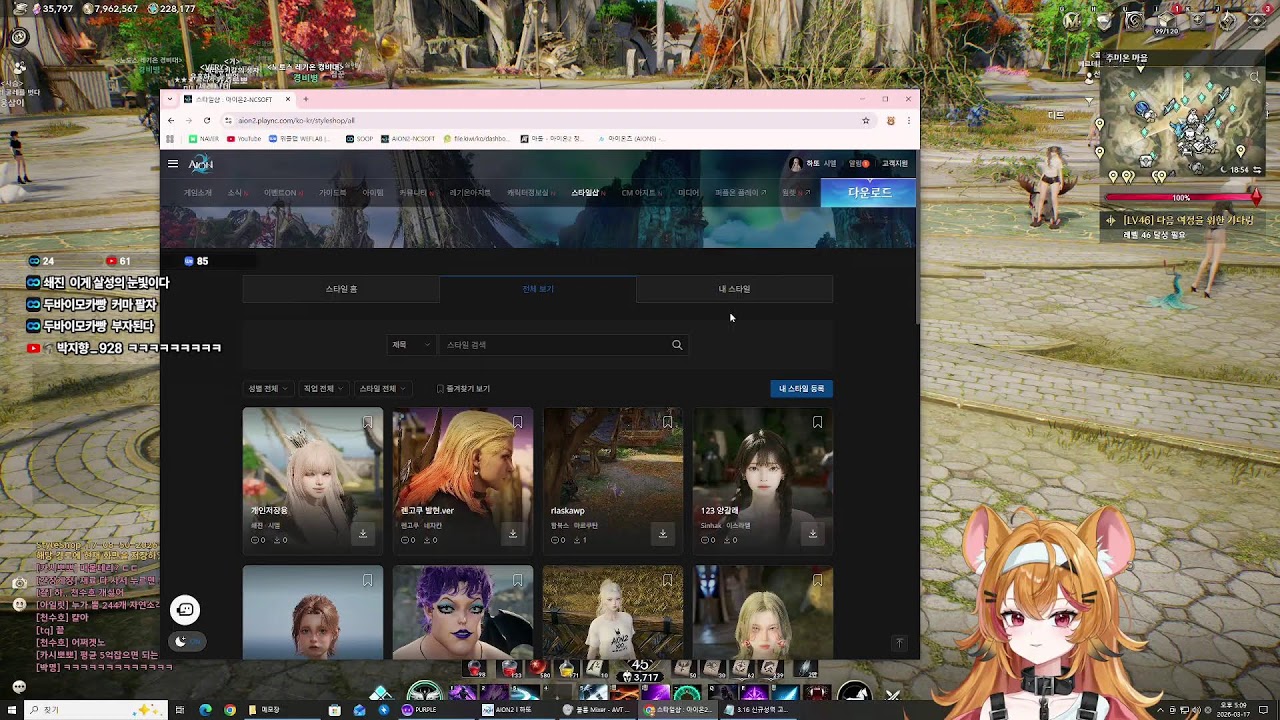Expand the 제목 search type dropdown
This screenshot has width=1280, height=720.
(411, 345)
